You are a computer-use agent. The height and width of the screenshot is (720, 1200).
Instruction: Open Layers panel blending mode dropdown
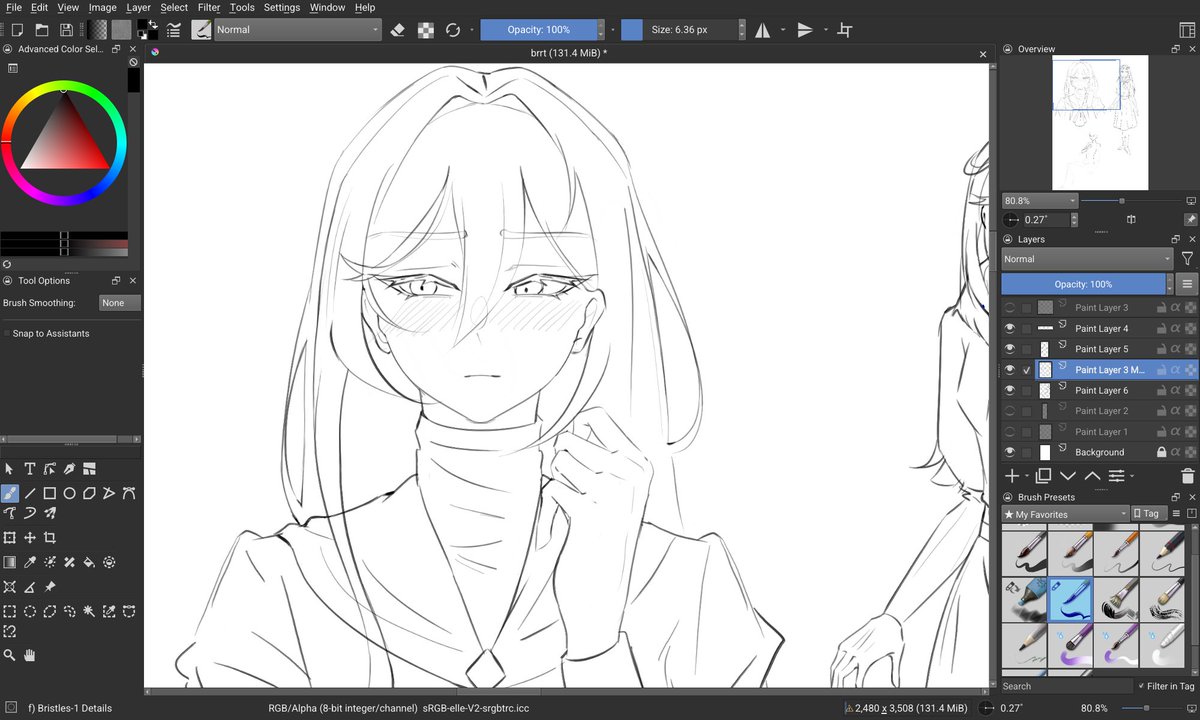(1087, 259)
